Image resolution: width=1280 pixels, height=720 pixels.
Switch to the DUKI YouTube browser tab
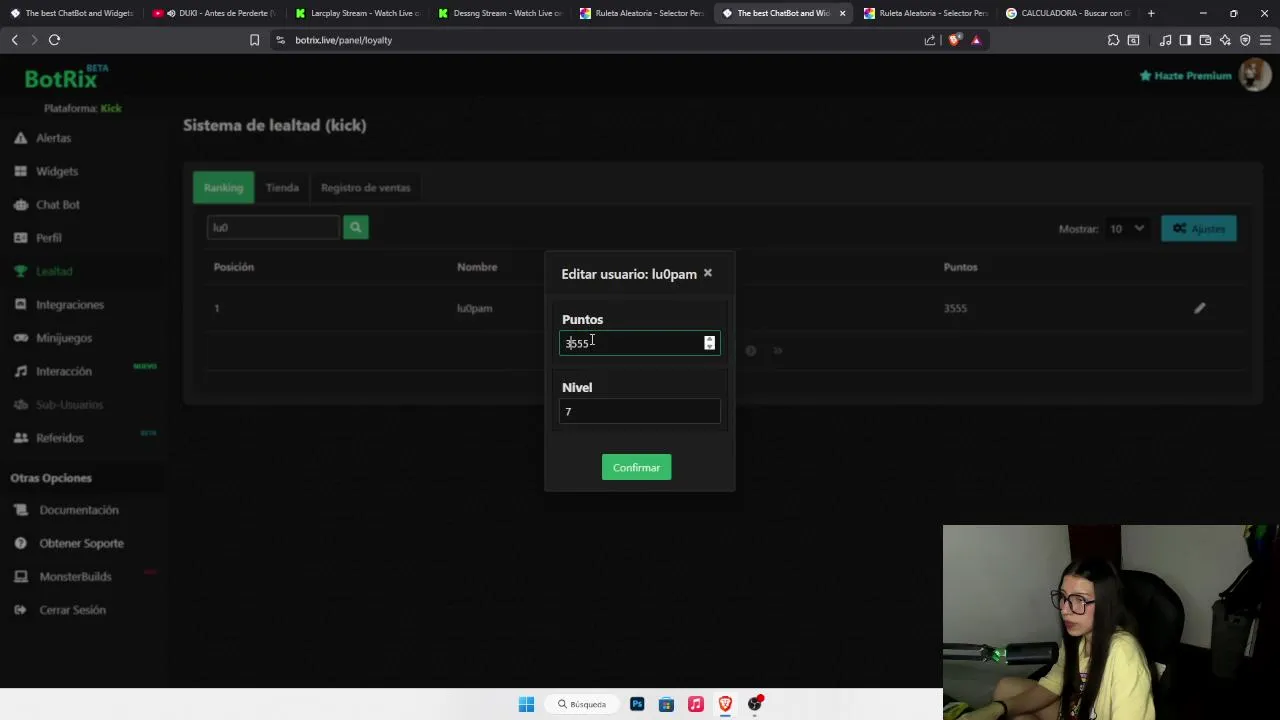[216, 13]
